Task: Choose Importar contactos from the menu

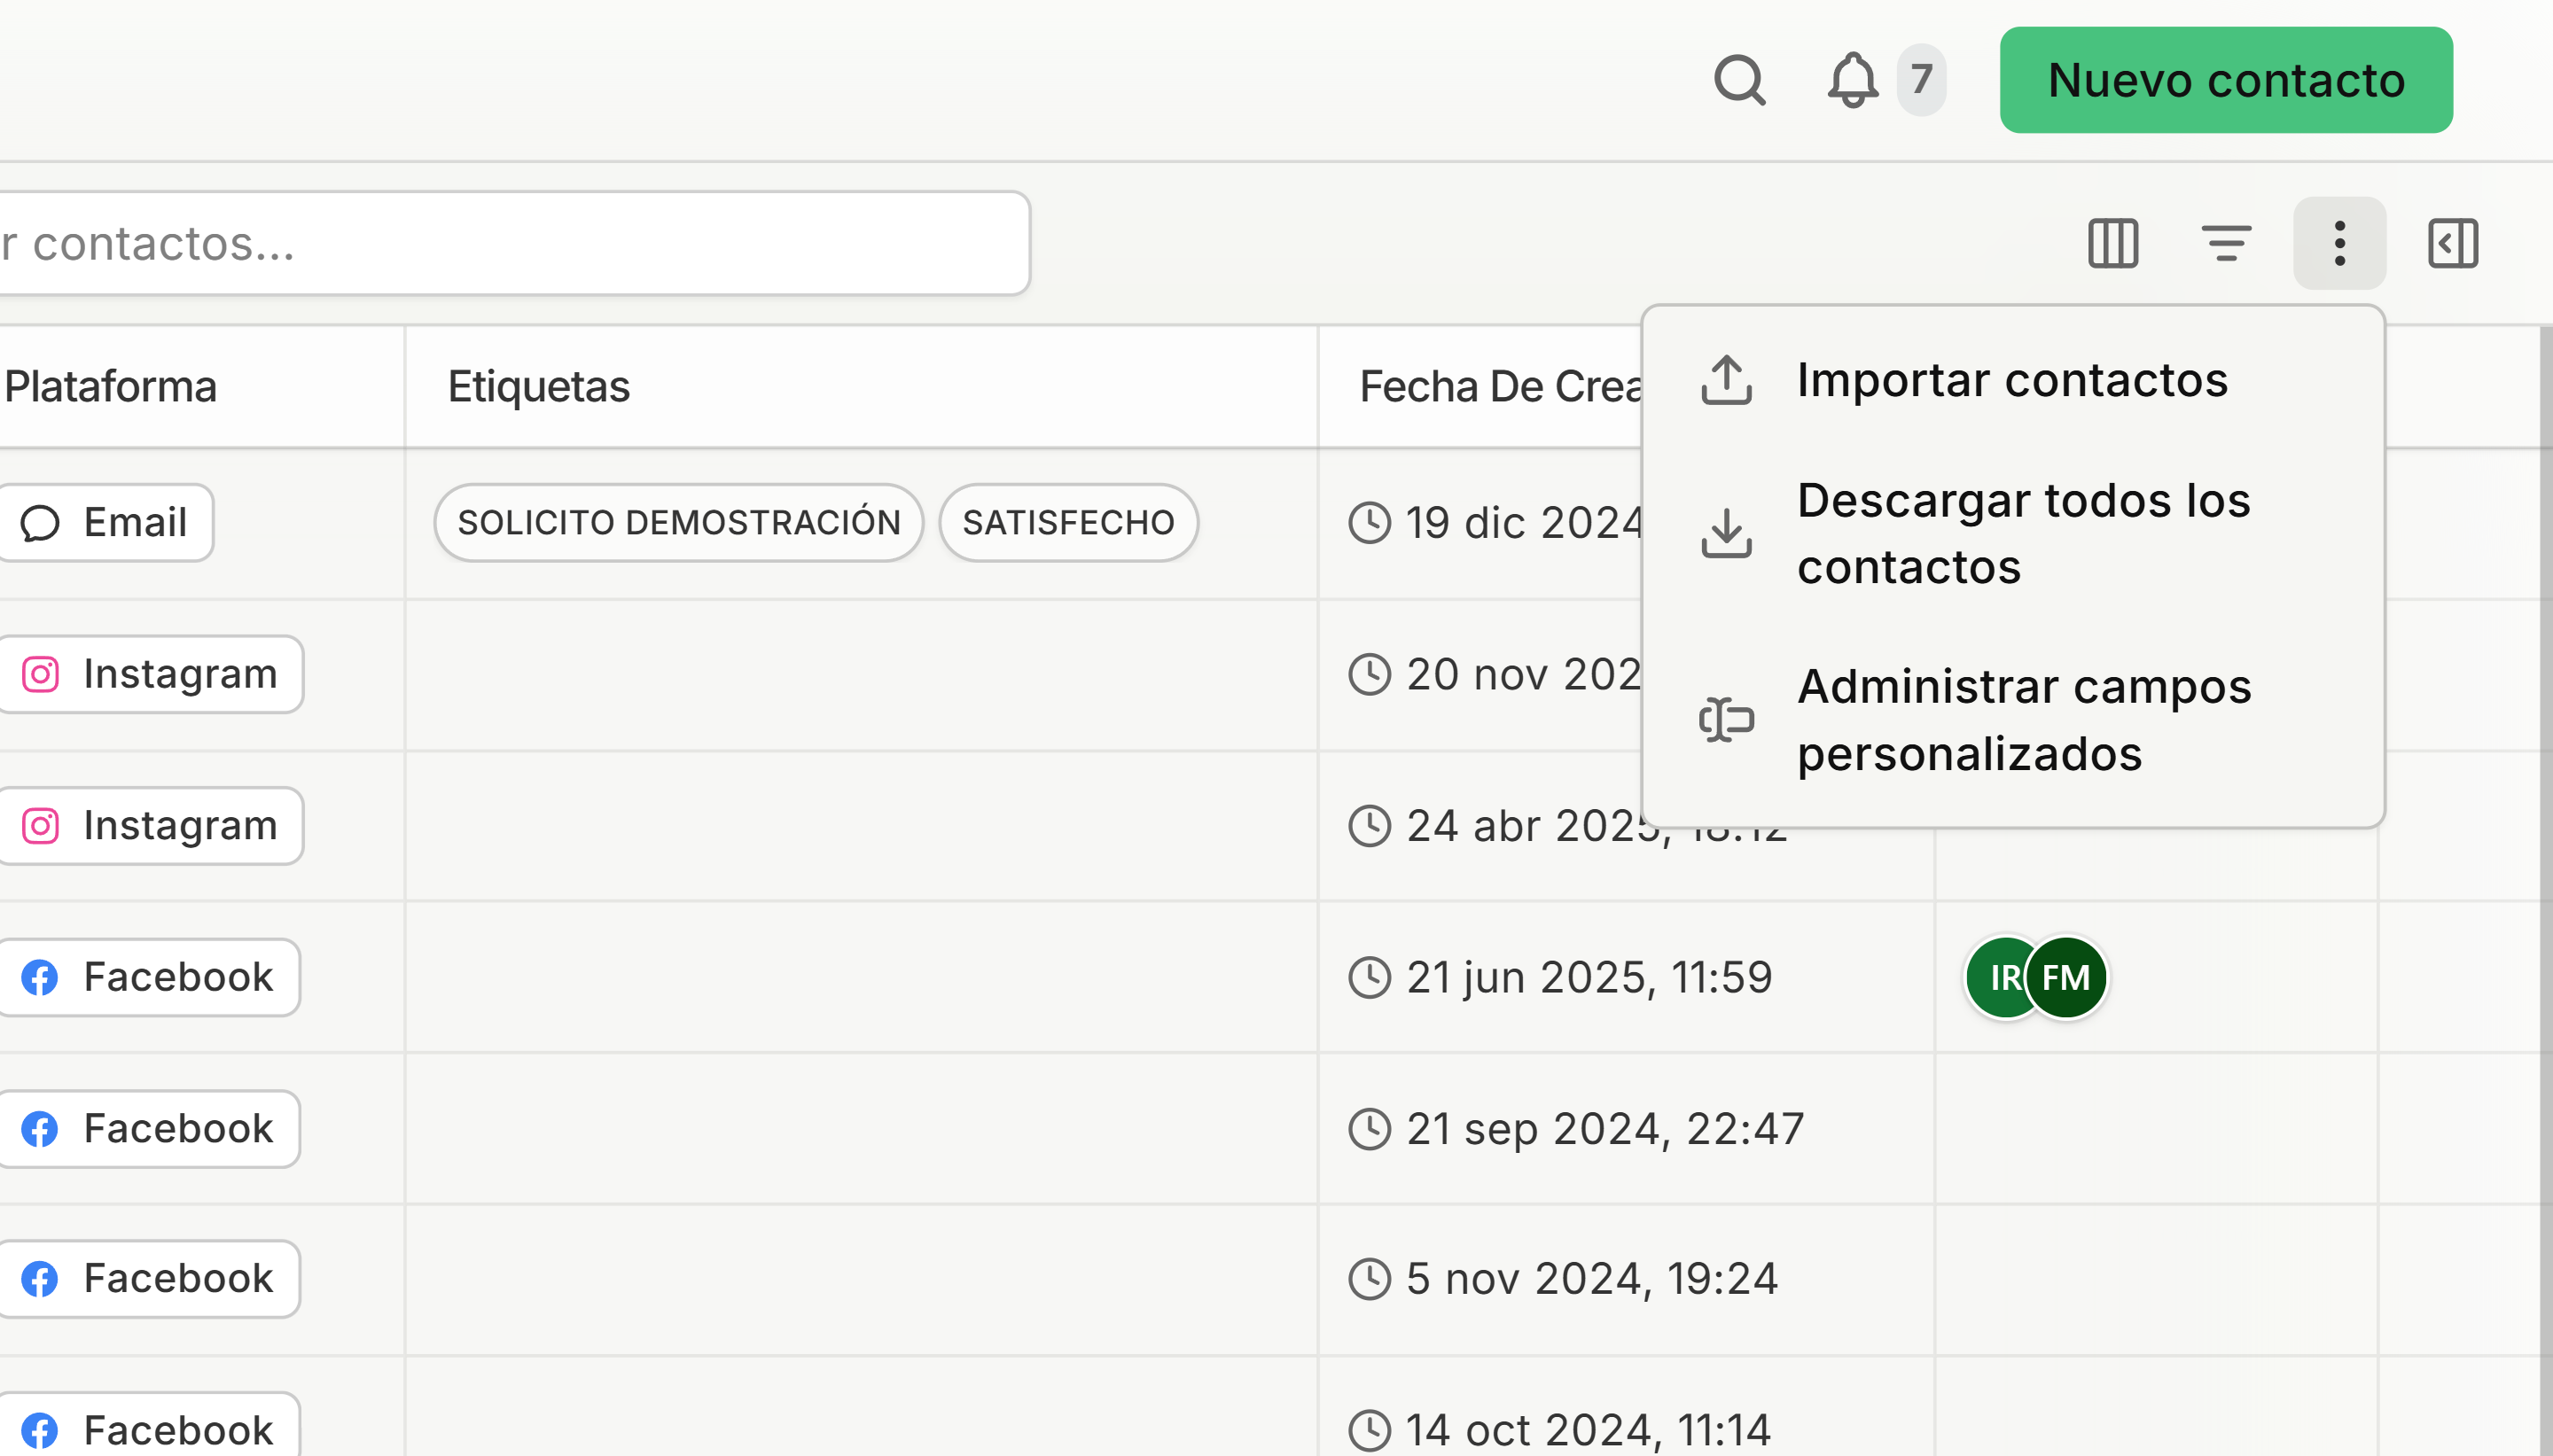Action: (2011, 380)
